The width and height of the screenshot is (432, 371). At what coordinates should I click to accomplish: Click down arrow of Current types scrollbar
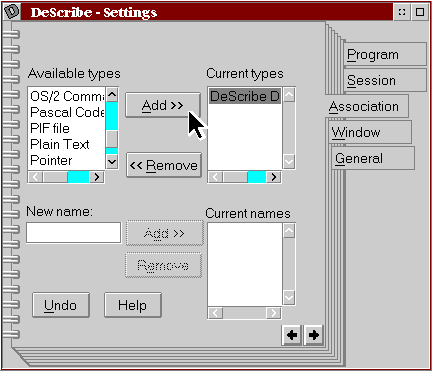(x=289, y=162)
